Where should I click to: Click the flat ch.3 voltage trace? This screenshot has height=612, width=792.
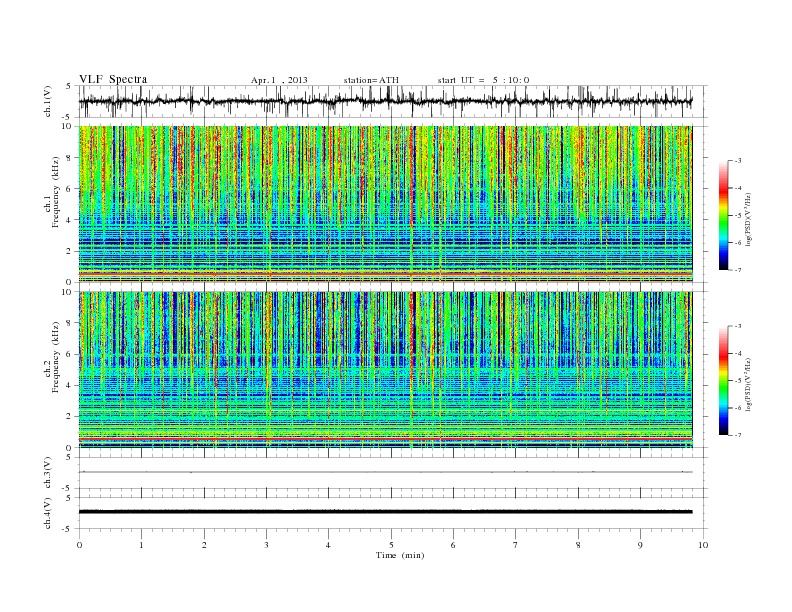point(385,472)
